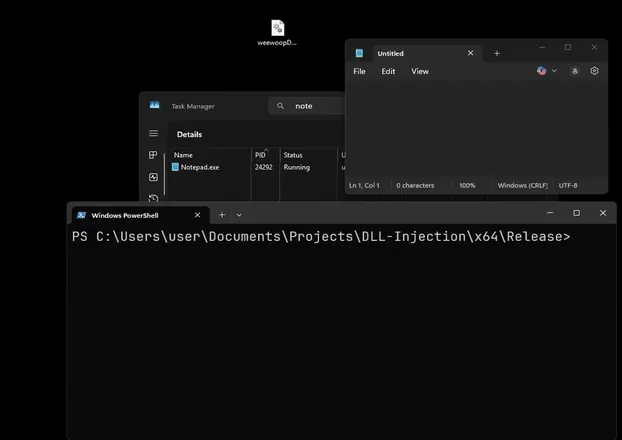Open the Edit menu in Notepad

pos(388,72)
